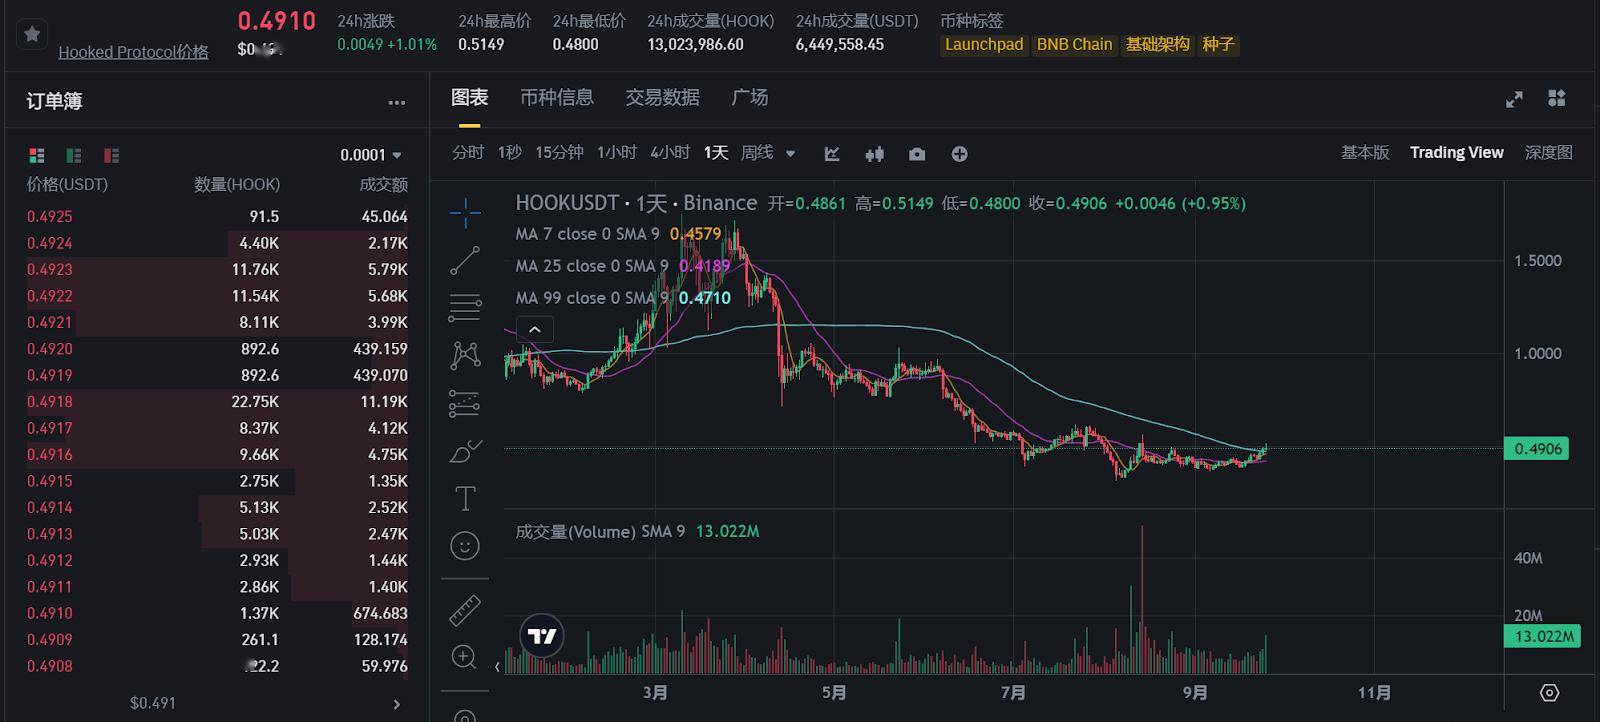Expand the chart to fullscreen
This screenshot has height=722, width=1600.
pos(1514,99)
